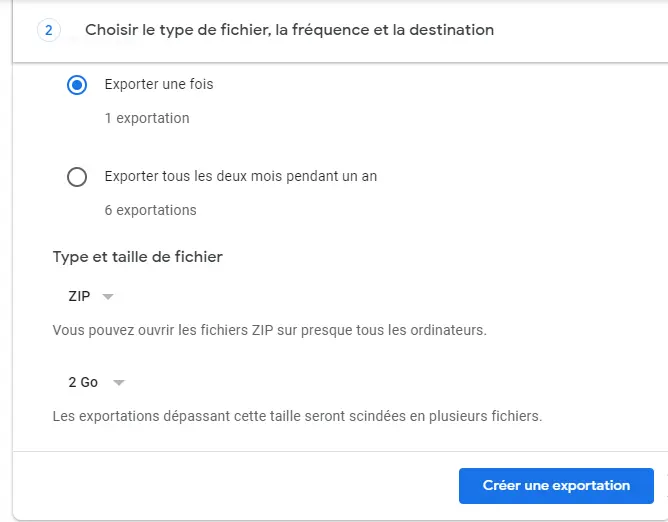Click the '6 exportations' subtext
This screenshot has width=668, height=522.
click(x=150, y=210)
